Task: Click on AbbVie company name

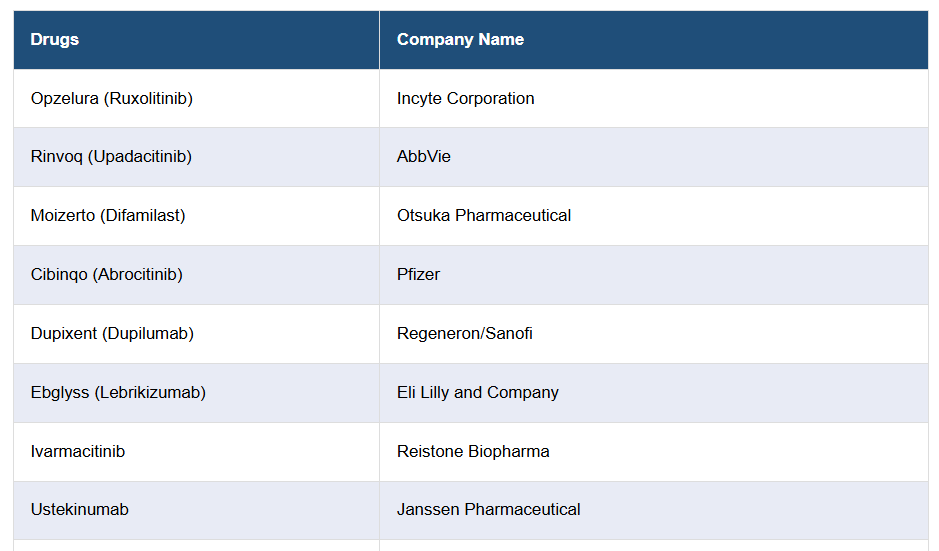Action: [424, 157]
